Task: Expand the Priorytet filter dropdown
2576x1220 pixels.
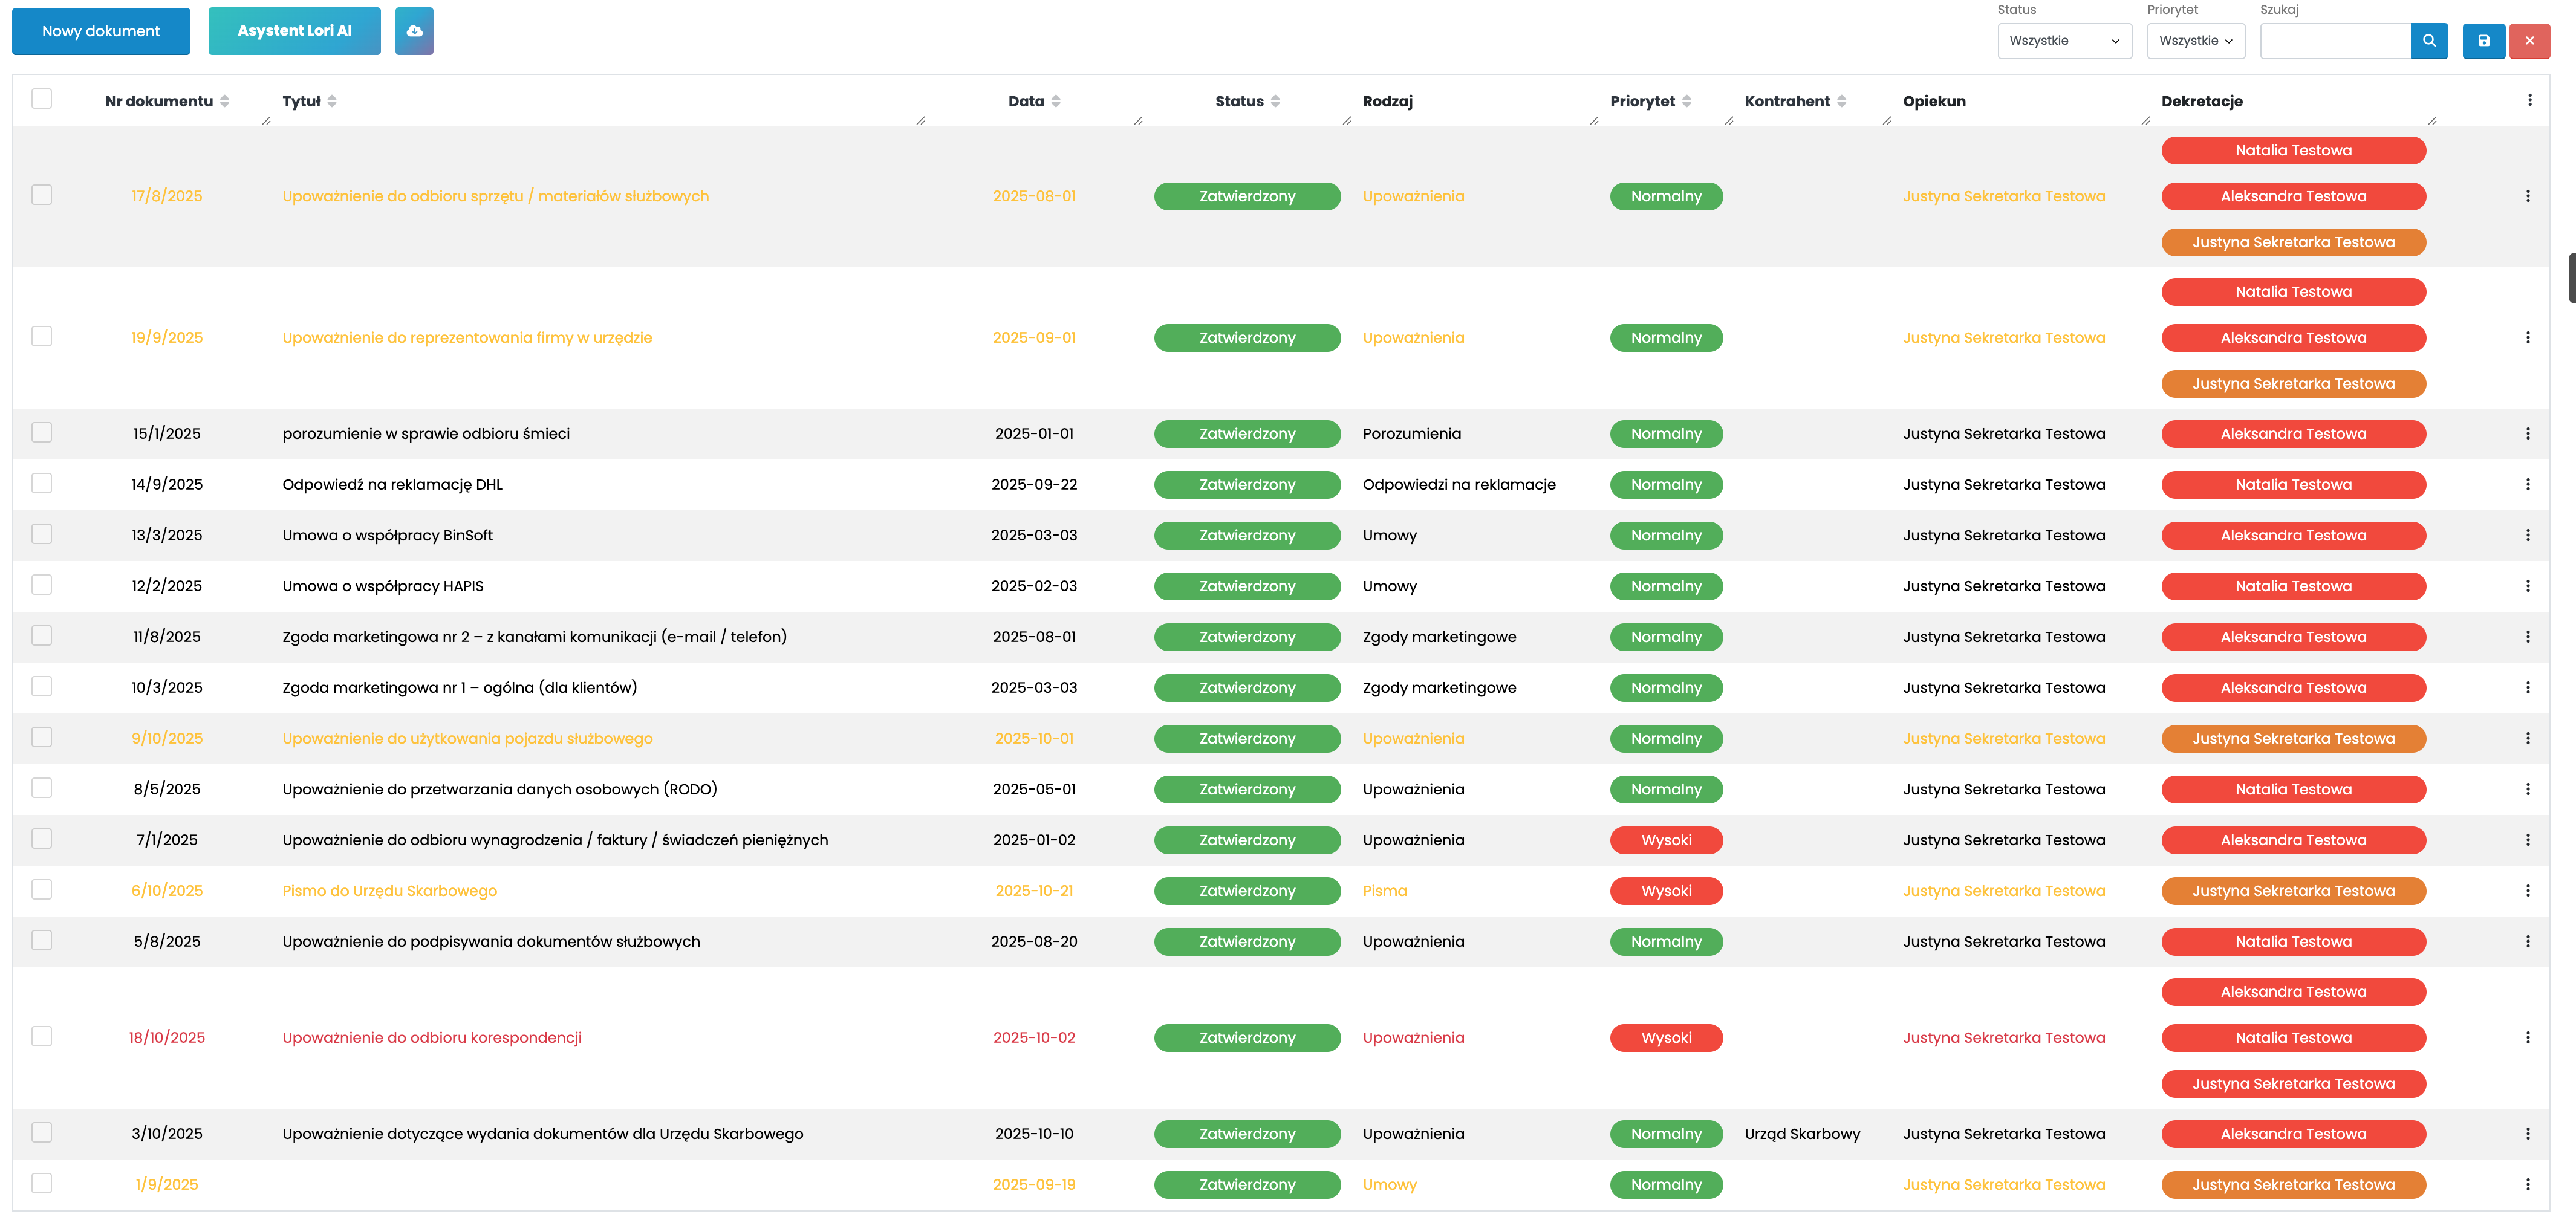Action: click(x=2195, y=41)
